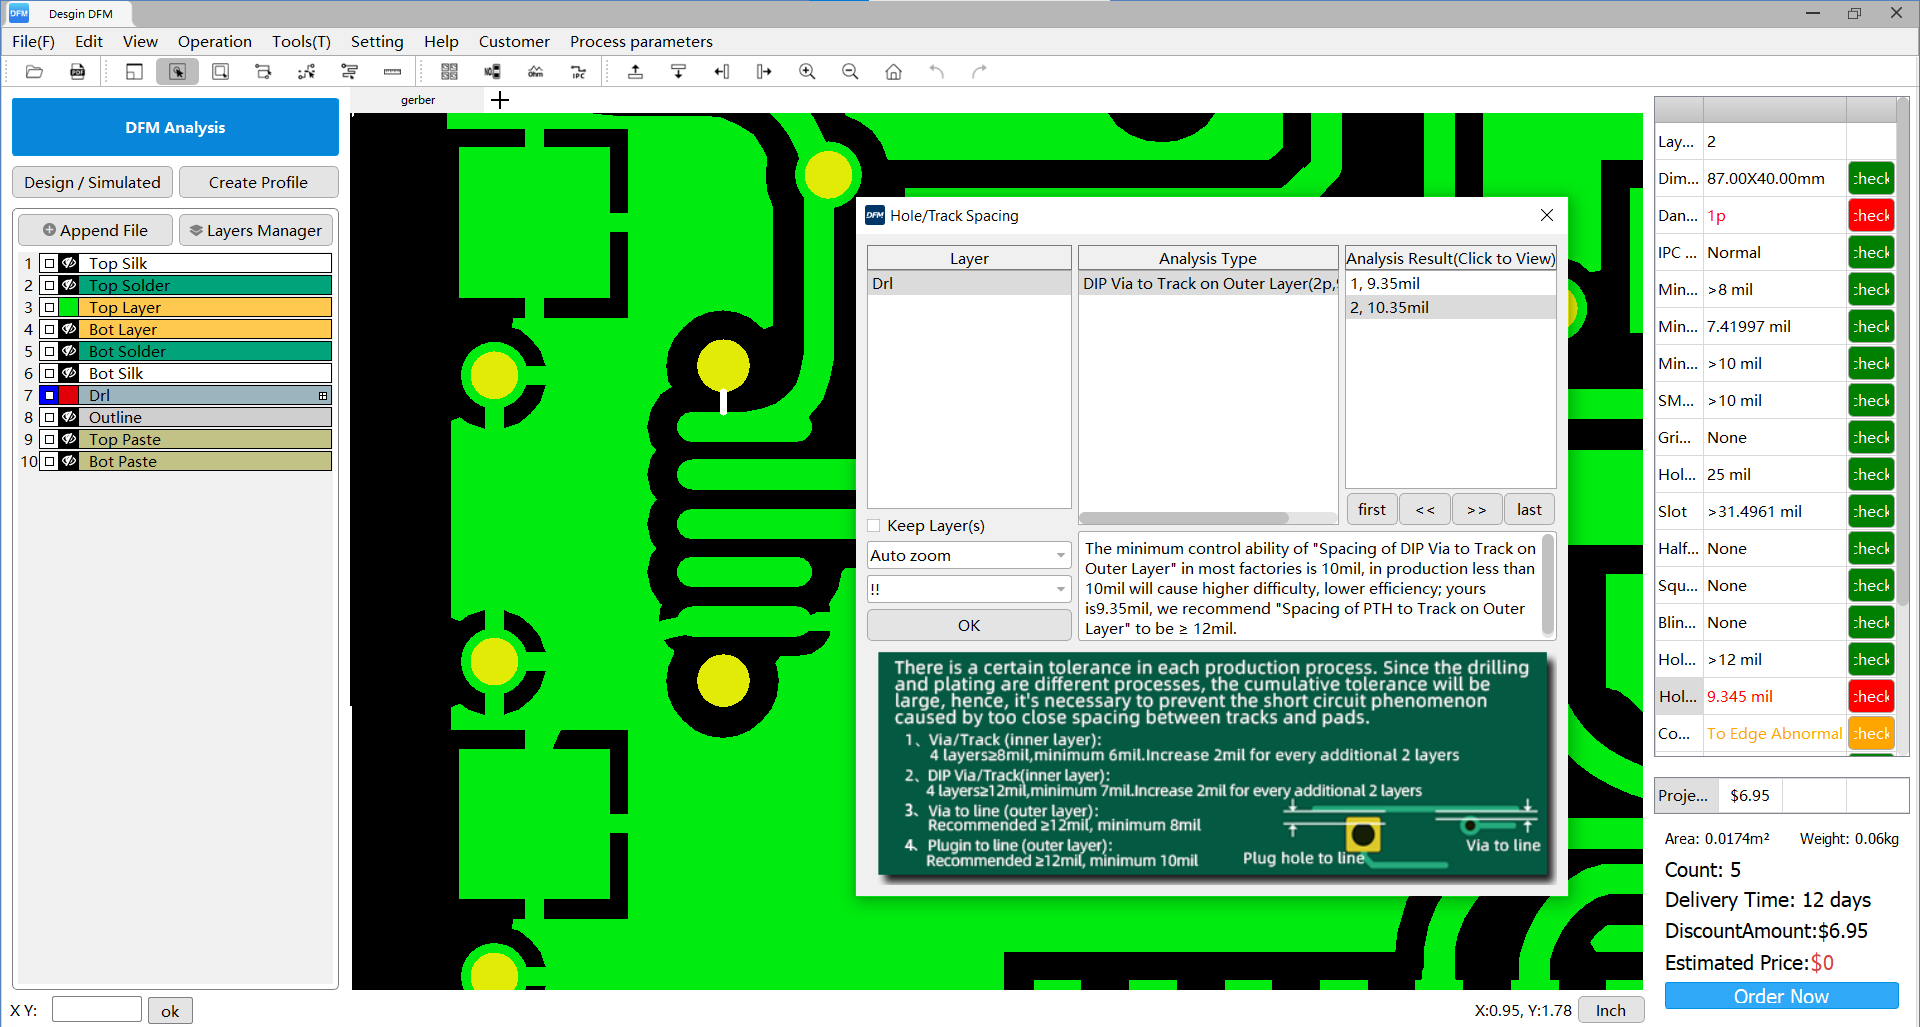Select the Zoom Out tool

tap(850, 71)
